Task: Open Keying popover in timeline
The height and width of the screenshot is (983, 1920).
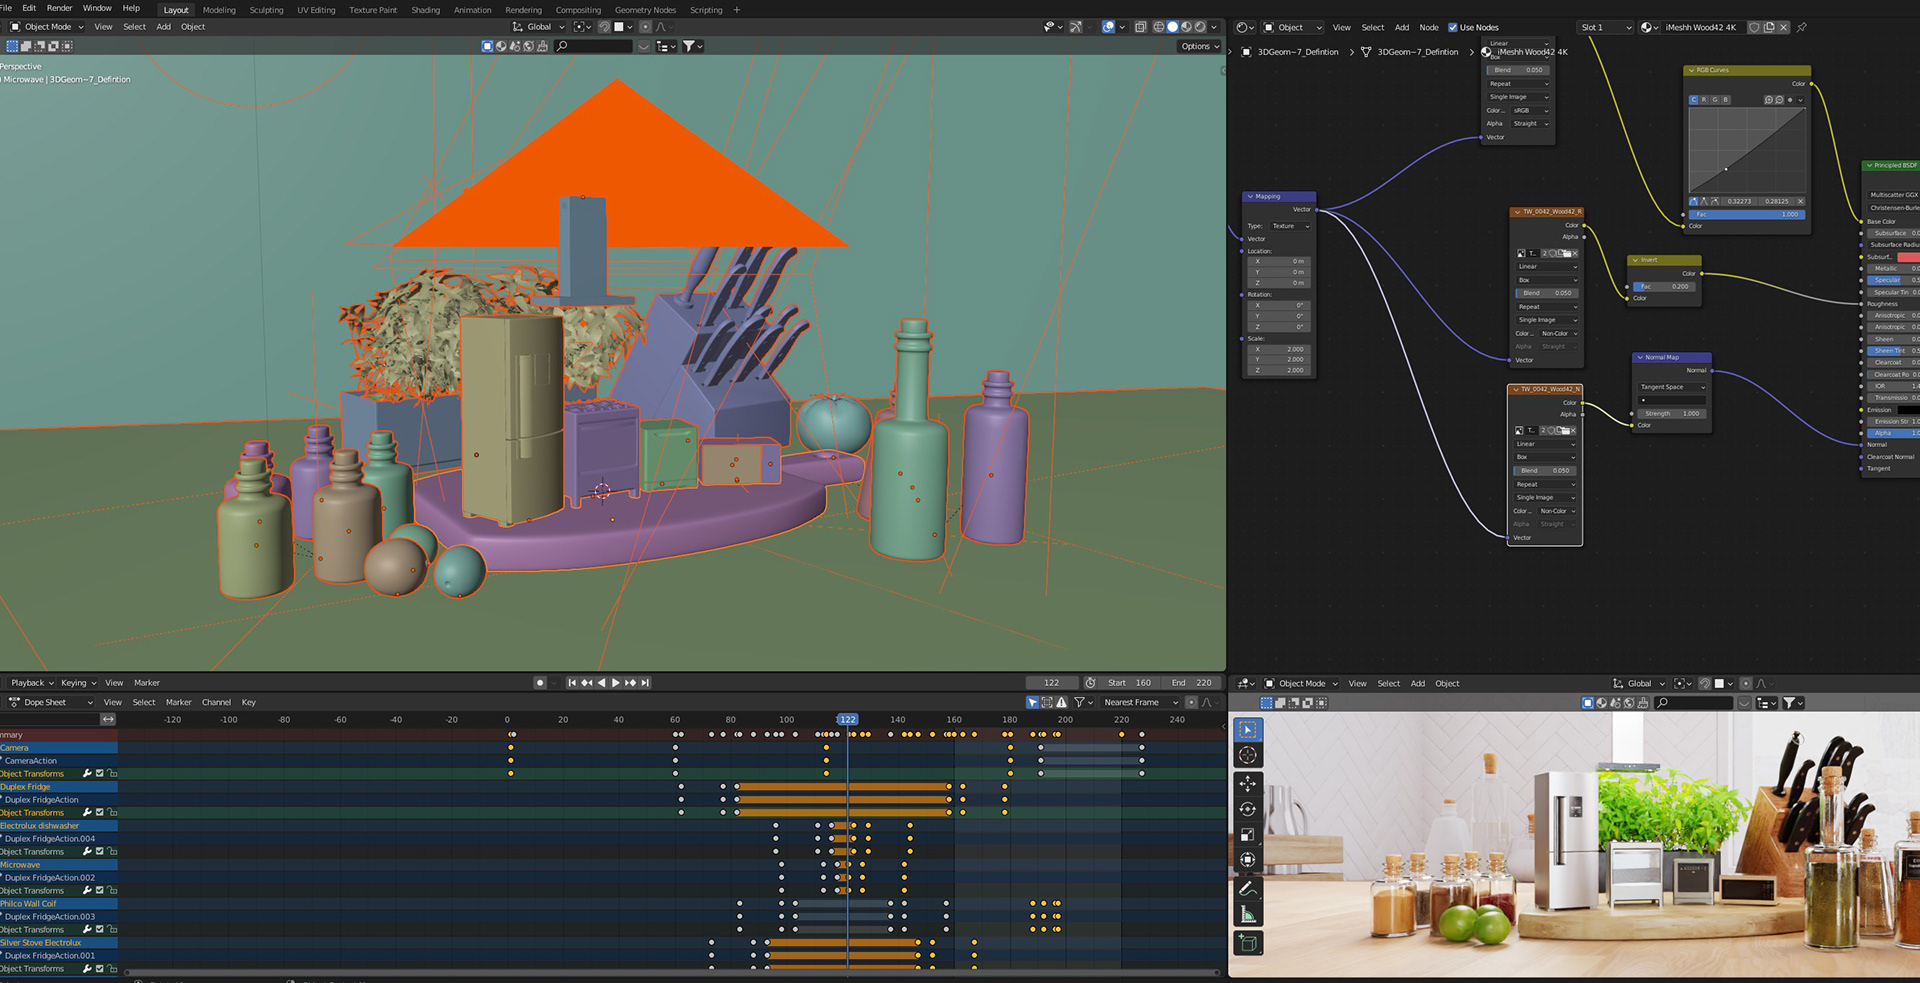Action: click(x=78, y=683)
